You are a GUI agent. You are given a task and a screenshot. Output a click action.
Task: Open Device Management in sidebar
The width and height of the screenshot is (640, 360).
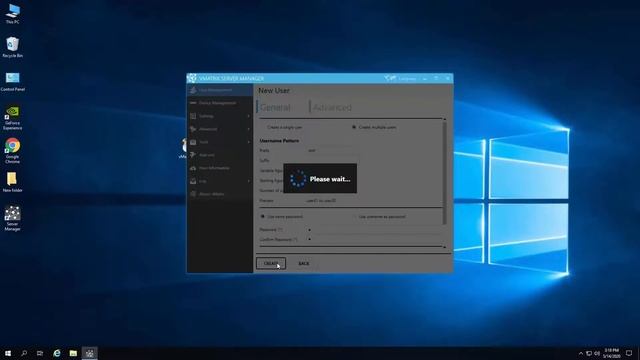coord(220,103)
